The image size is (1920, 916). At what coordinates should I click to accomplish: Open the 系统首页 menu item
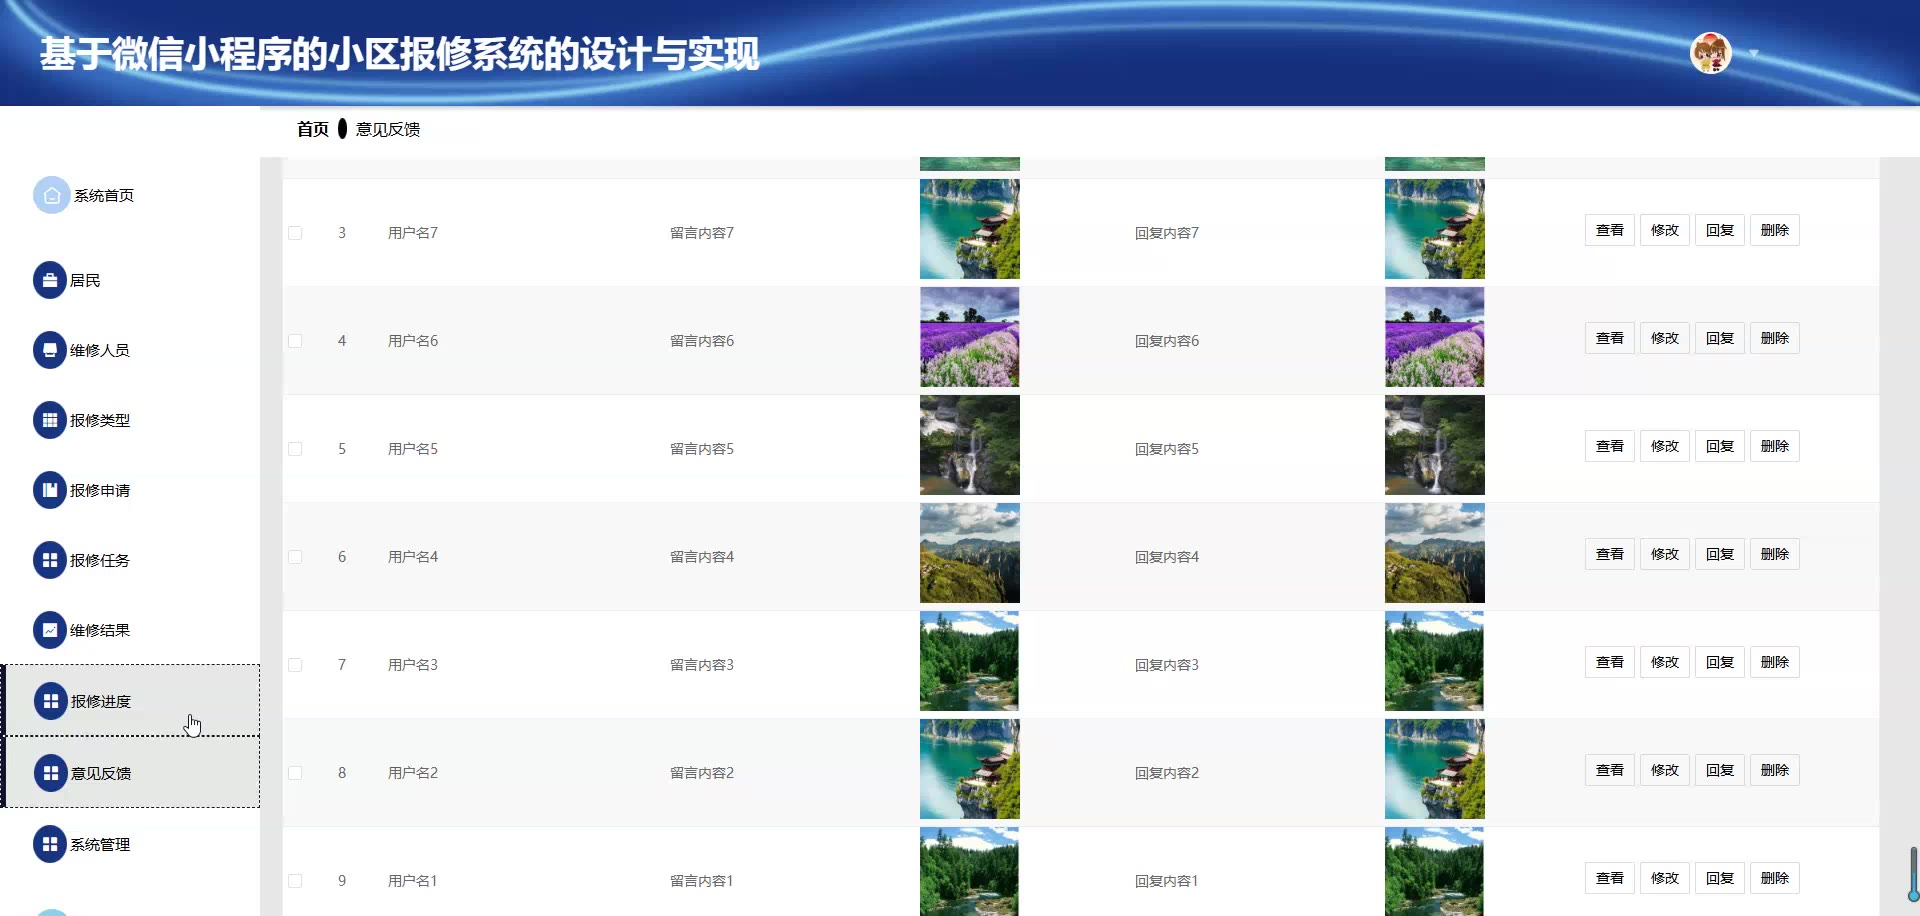click(x=104, y=195)
